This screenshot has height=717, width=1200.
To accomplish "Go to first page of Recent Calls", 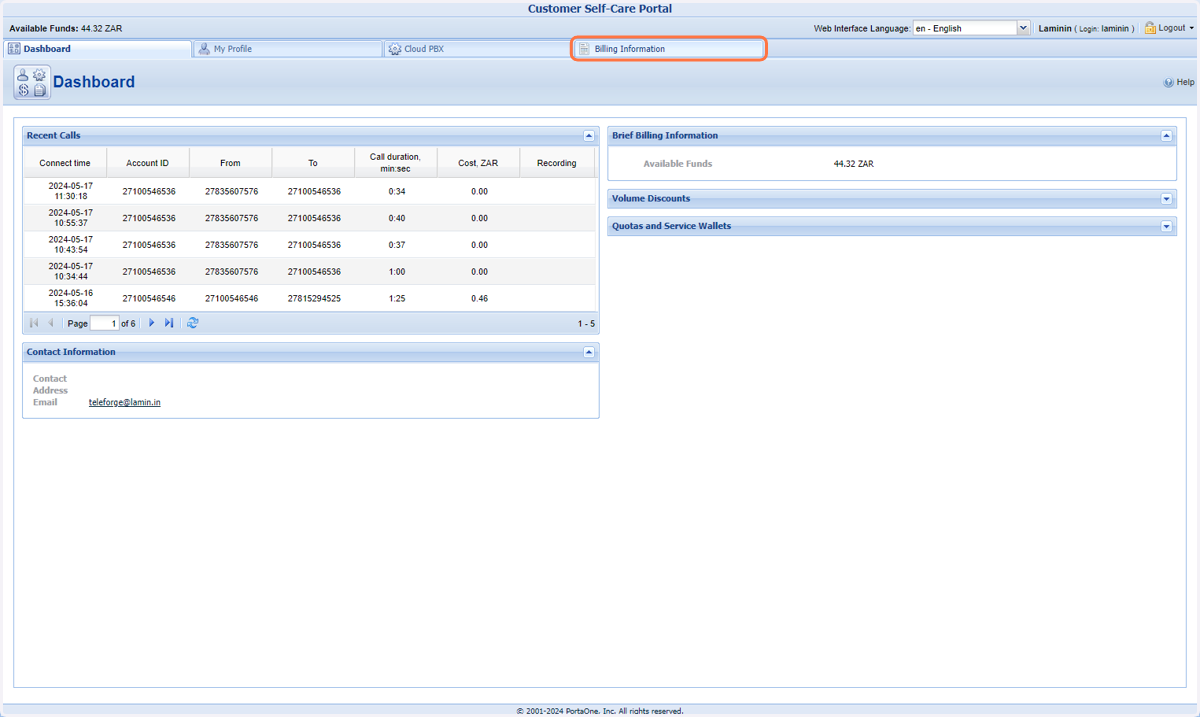I will pos(34,323).
